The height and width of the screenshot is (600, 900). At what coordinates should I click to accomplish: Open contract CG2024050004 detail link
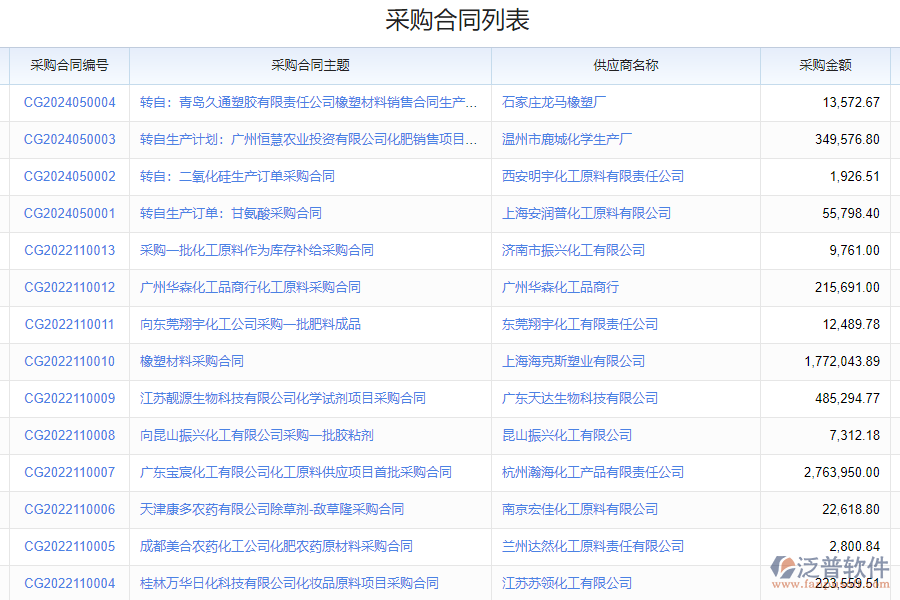tap(67, 102)
